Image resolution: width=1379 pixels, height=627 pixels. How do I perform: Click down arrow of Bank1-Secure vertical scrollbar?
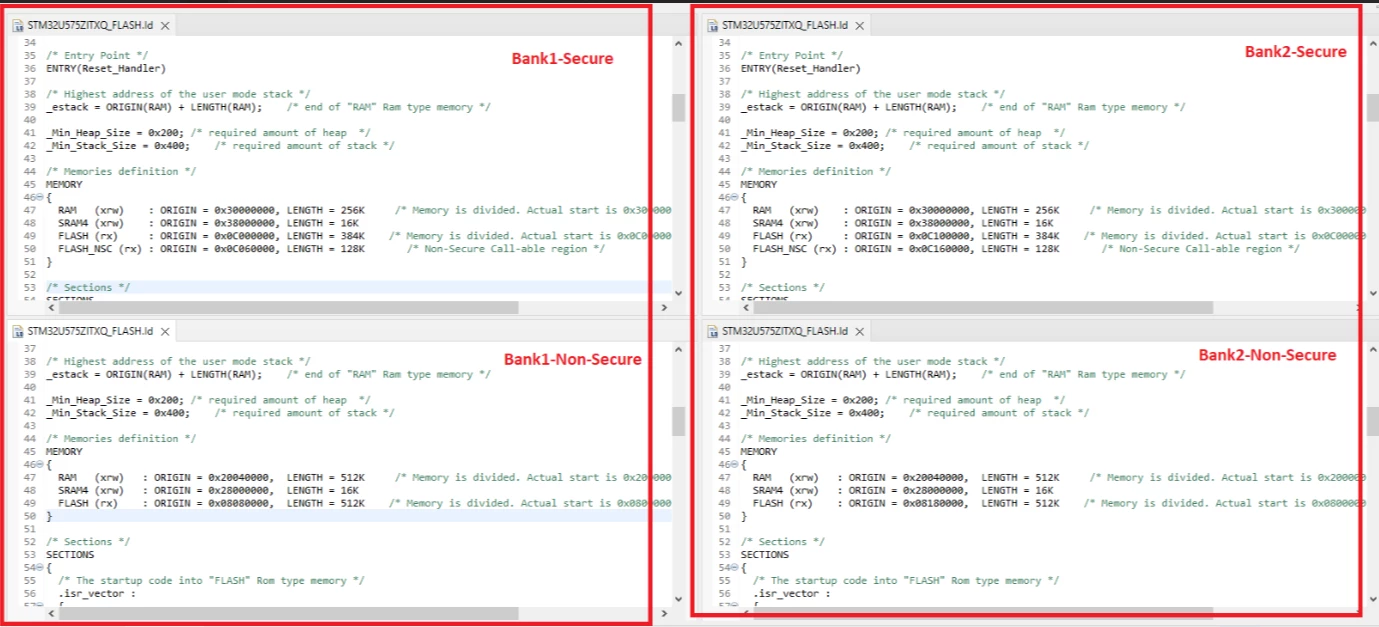(x=678, y=293)
